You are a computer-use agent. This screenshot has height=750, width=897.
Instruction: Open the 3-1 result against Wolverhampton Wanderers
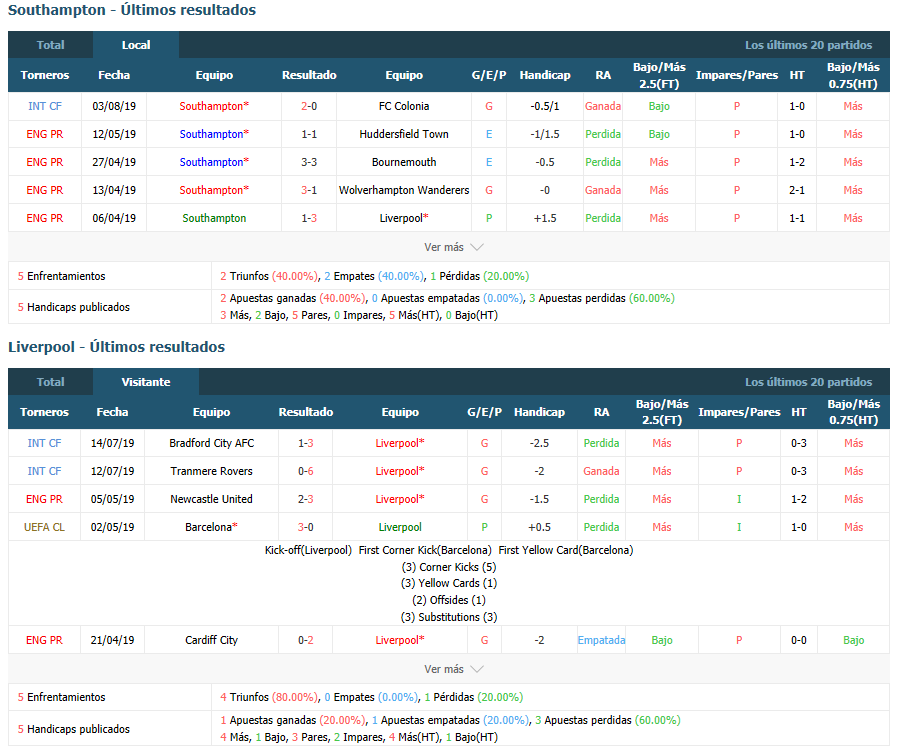(309, 190)
